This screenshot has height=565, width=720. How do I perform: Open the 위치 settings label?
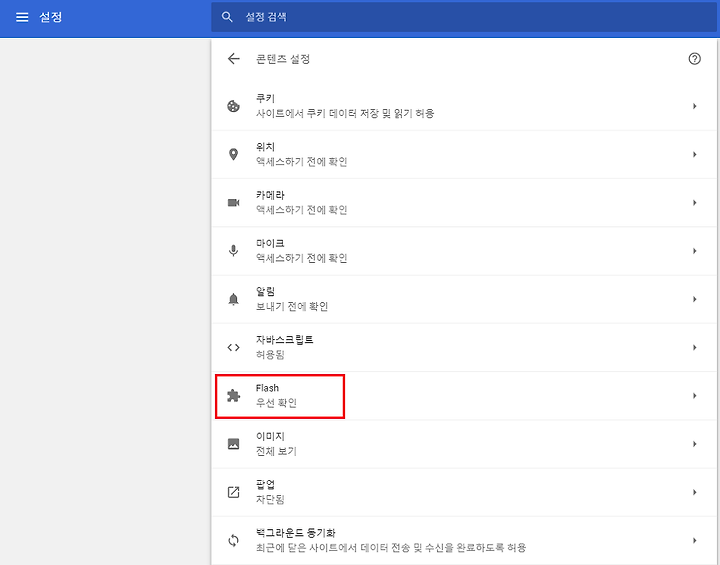[x=265, y=147]
